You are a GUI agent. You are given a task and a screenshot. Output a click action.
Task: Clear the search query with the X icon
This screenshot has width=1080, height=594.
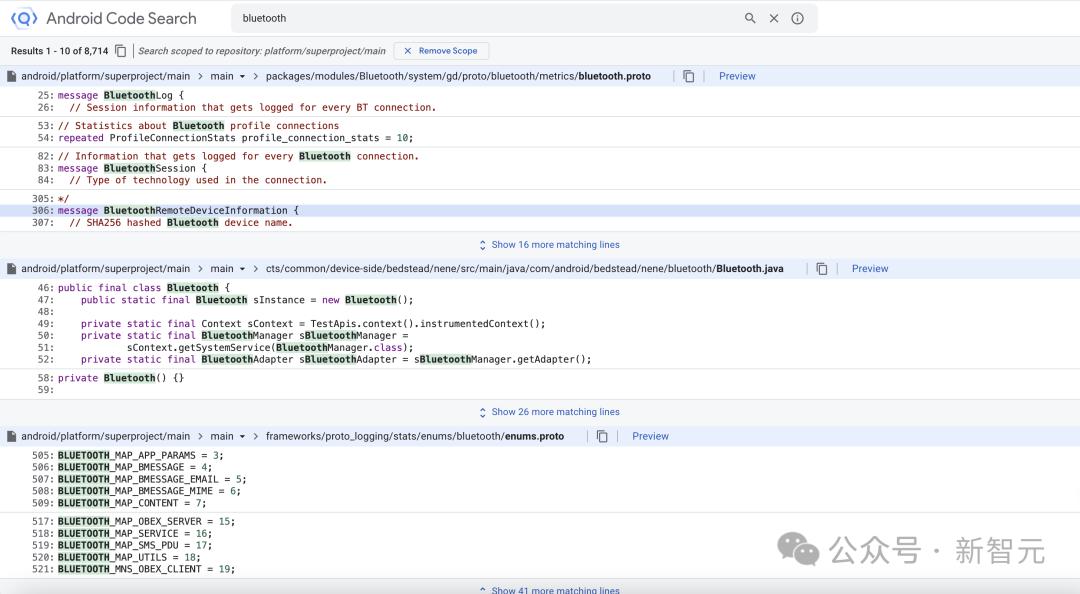click(x=774, y=19)
